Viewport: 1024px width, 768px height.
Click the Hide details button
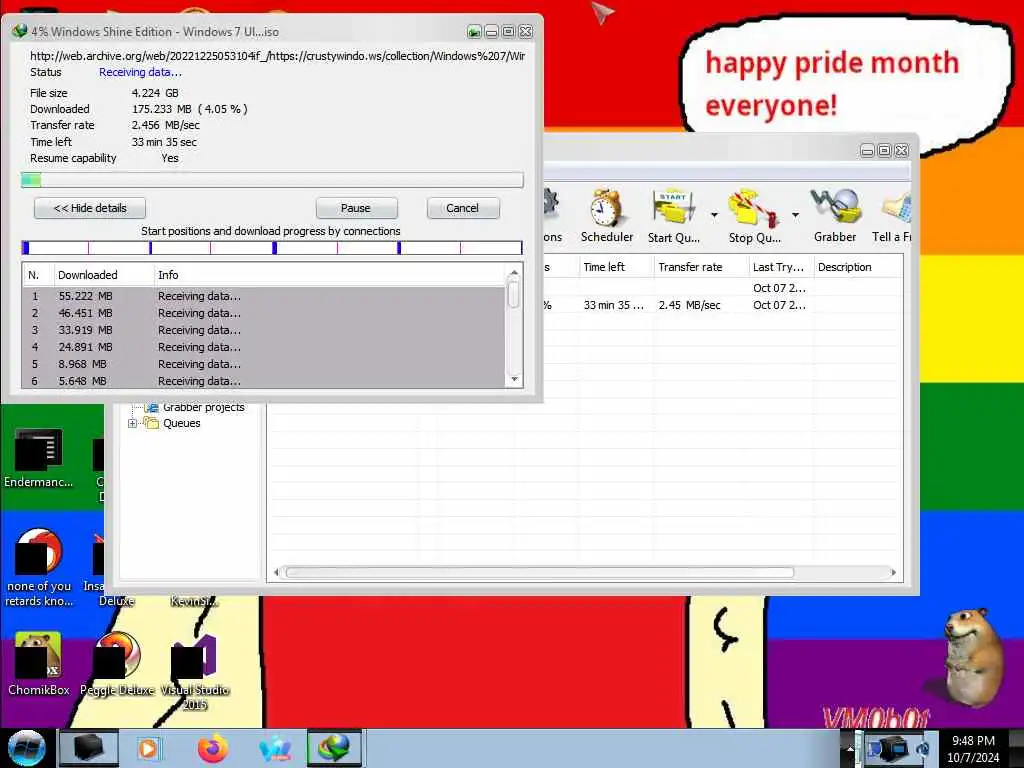(x=89, y=208)
